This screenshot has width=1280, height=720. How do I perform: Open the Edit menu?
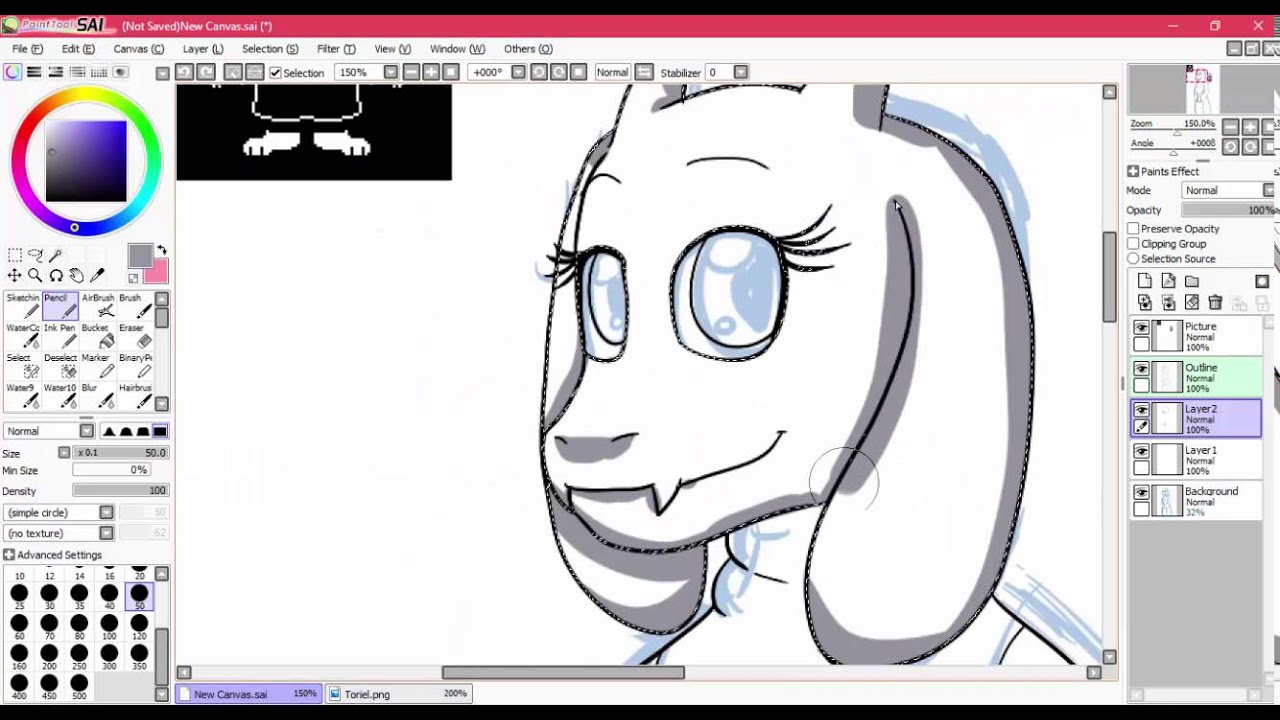click(x=78, y=49)
